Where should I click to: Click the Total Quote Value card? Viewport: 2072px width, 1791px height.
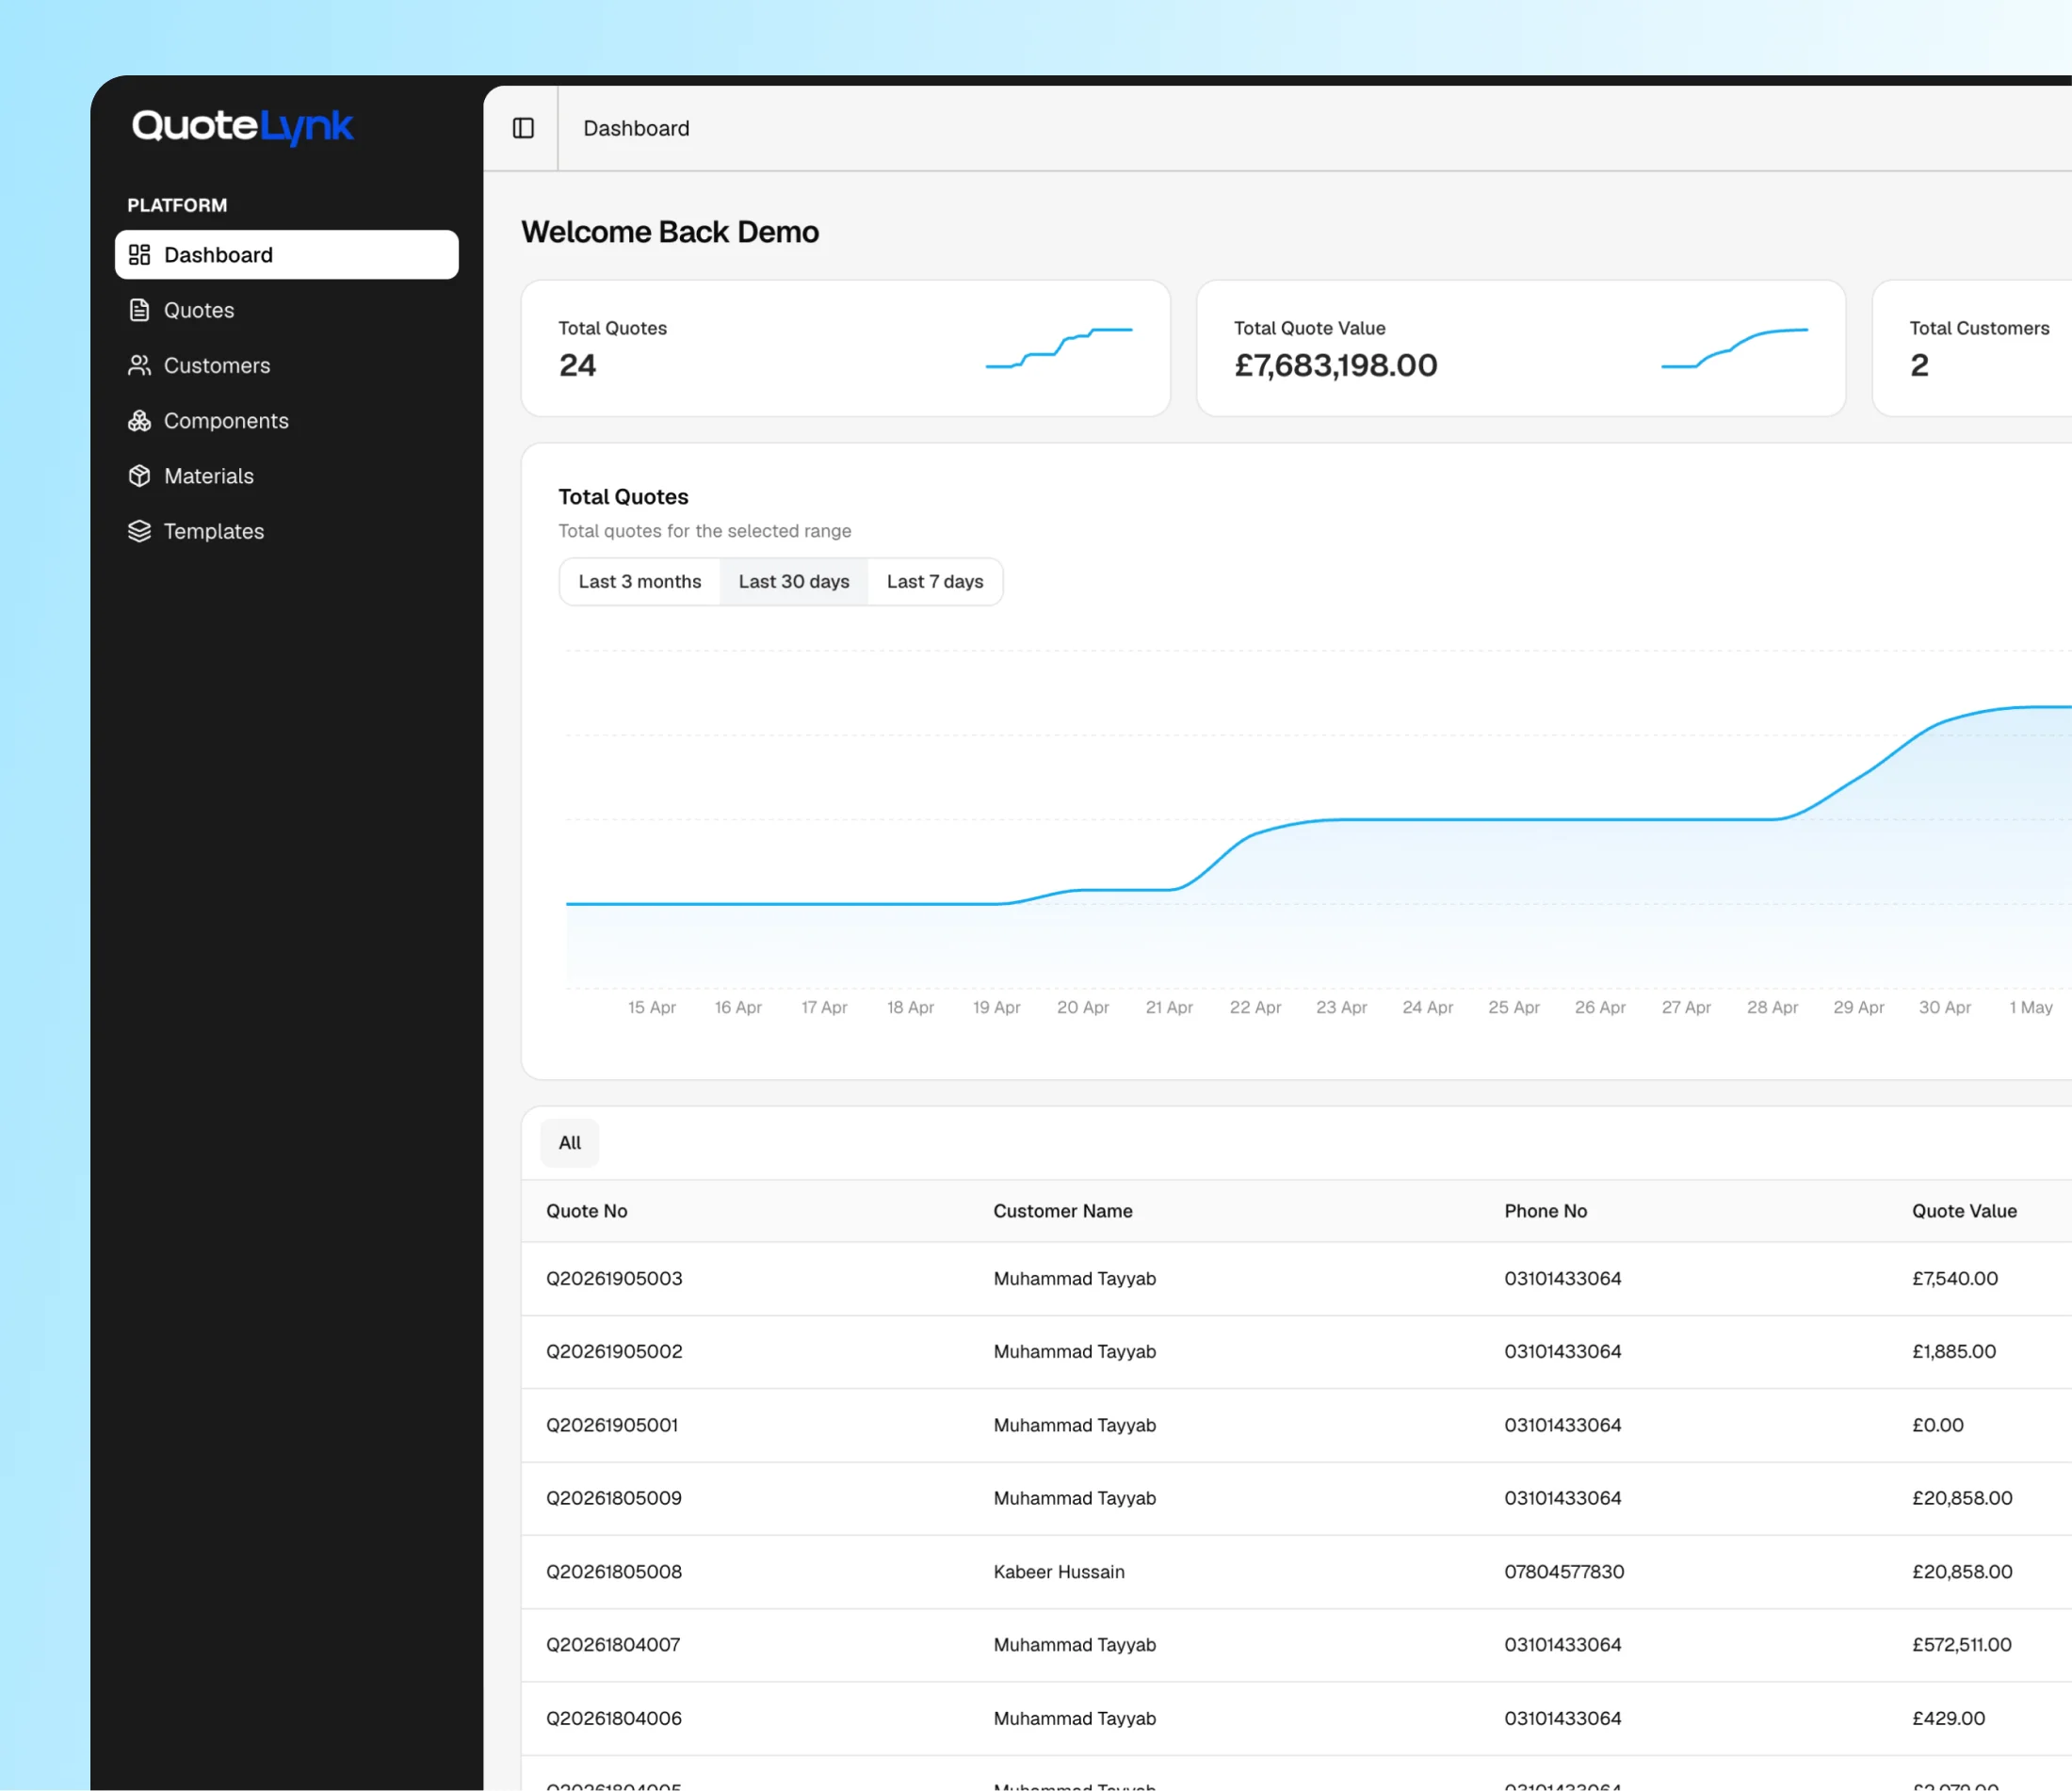point(1521,348)
